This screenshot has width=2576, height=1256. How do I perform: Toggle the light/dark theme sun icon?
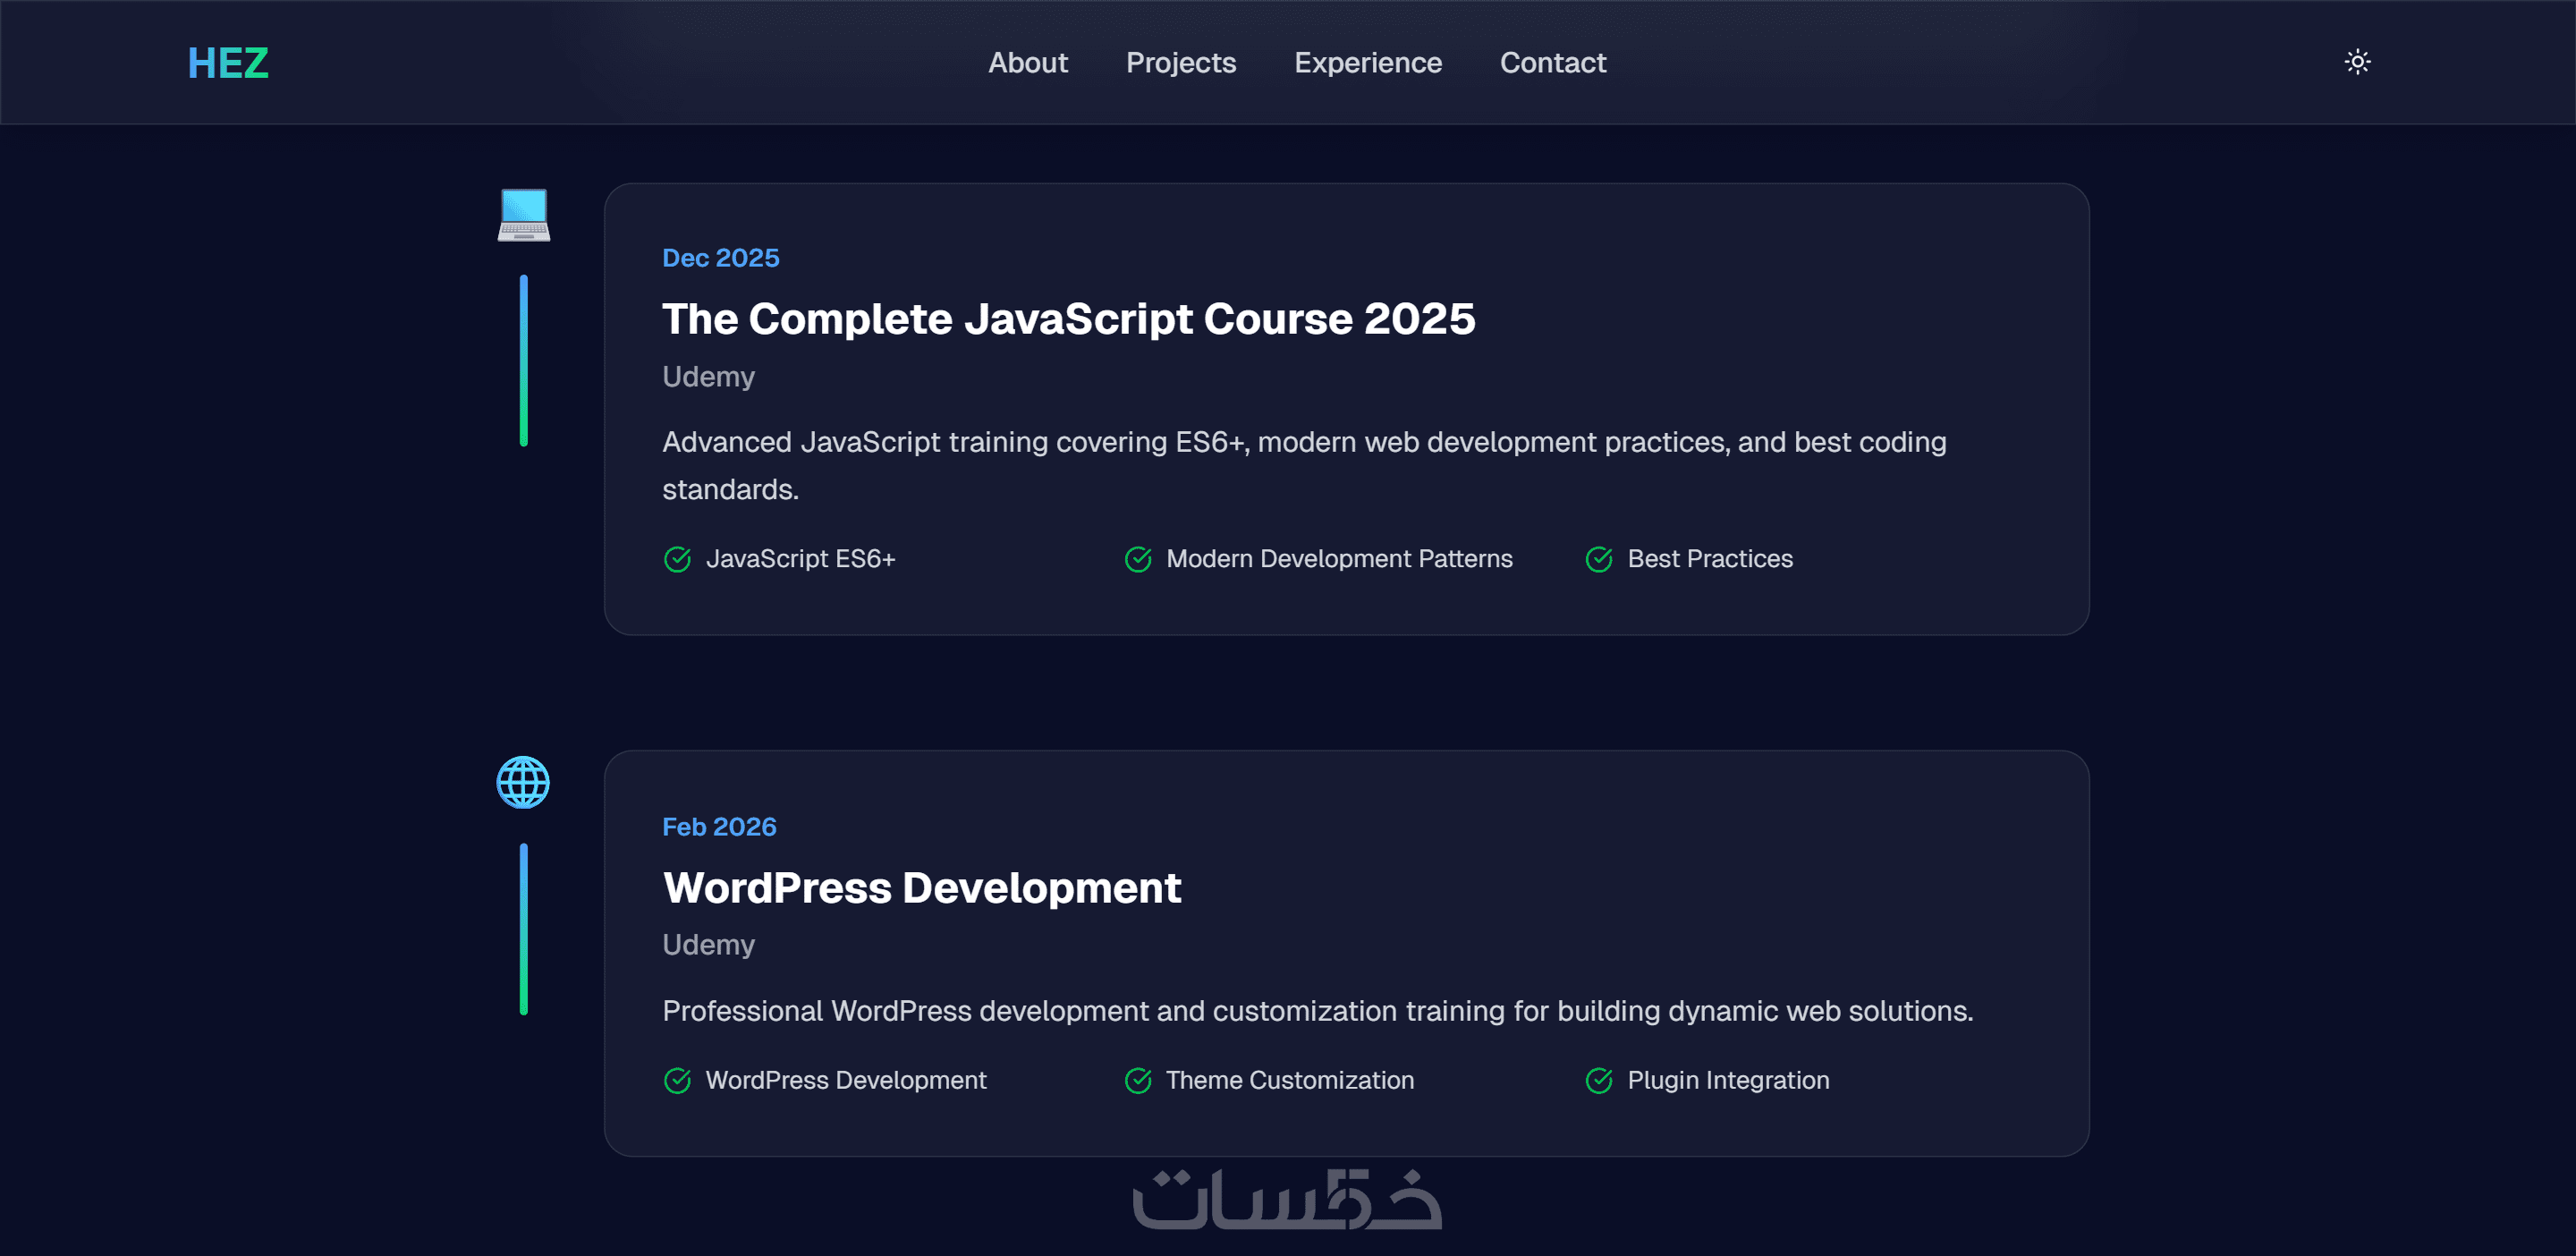pos(2357,62)
